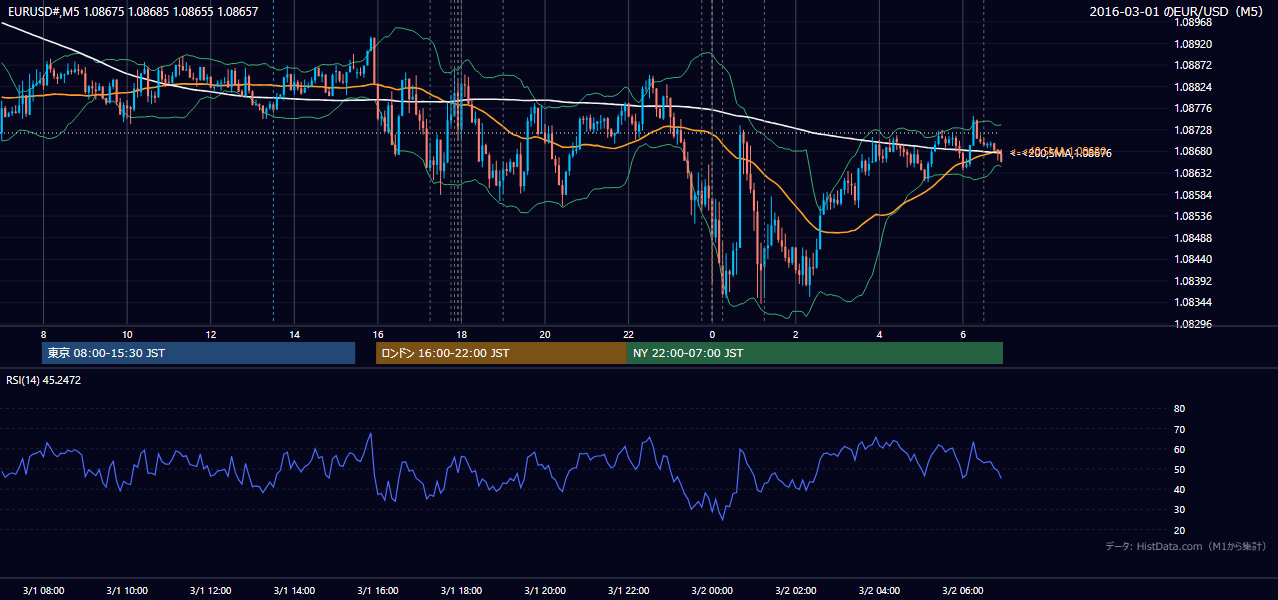This screenshot has width=1278, height=600.
Task: Click the bottom time label 3/2 06:00
Action: (962, 590)
